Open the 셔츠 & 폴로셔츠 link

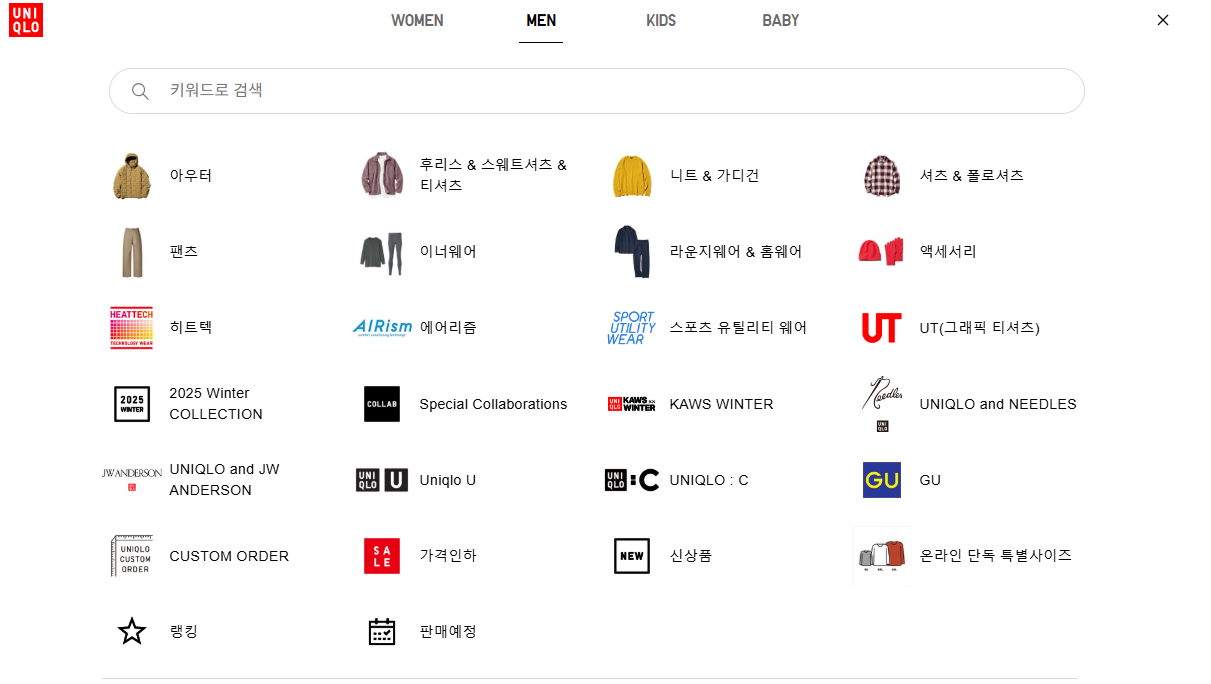[972, 176]
